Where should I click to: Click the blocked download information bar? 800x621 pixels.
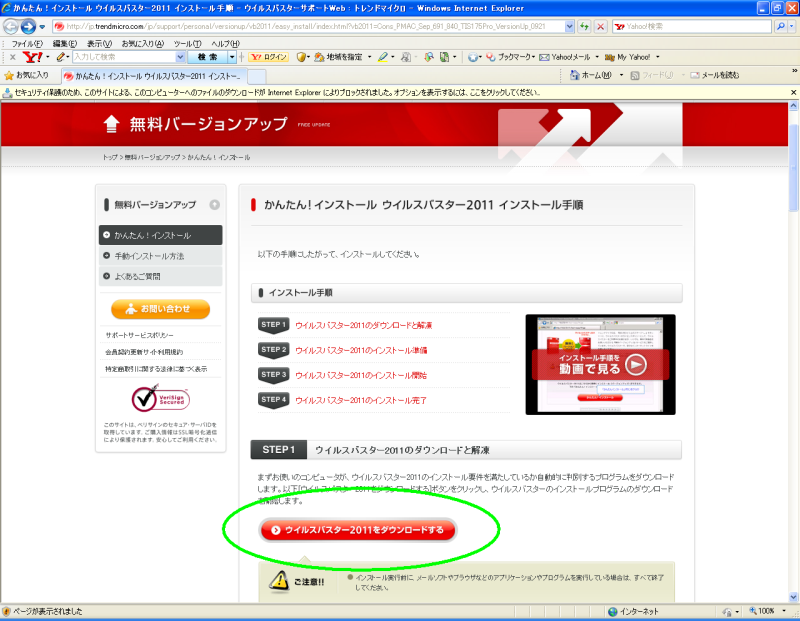coord(394,93)
